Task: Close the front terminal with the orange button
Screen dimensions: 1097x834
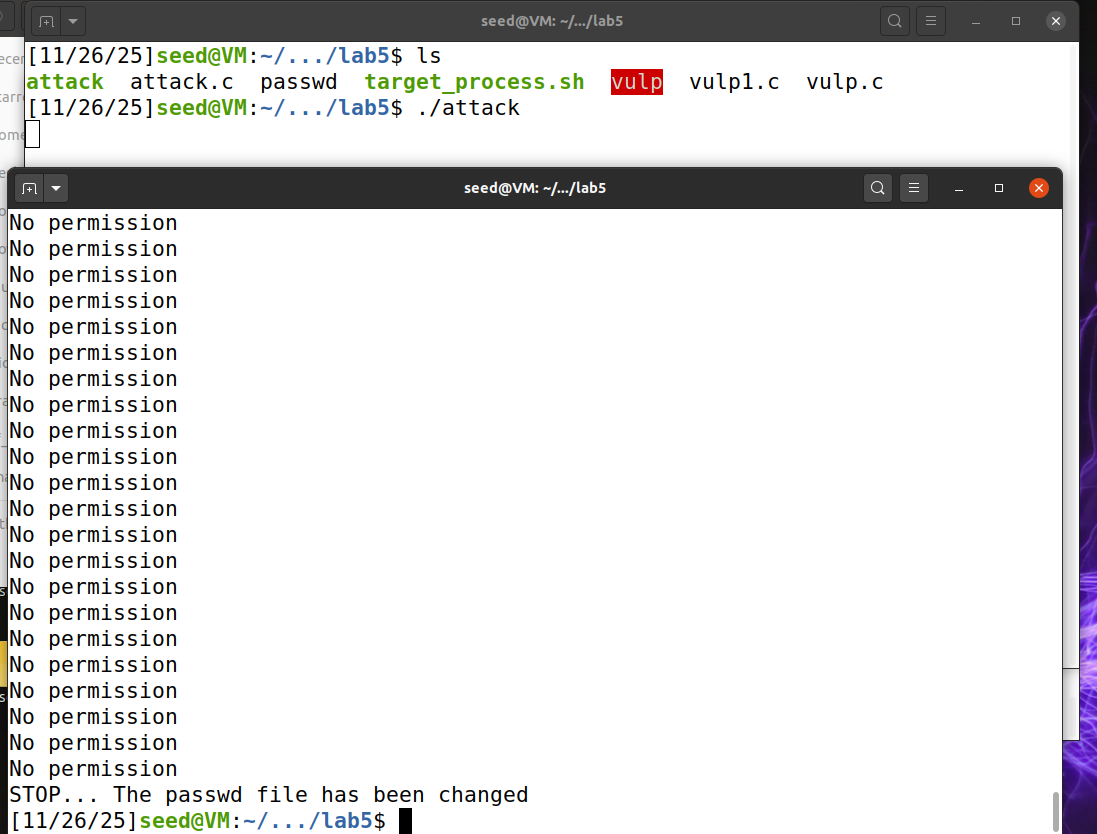Action: click(x=1039, y=188)
